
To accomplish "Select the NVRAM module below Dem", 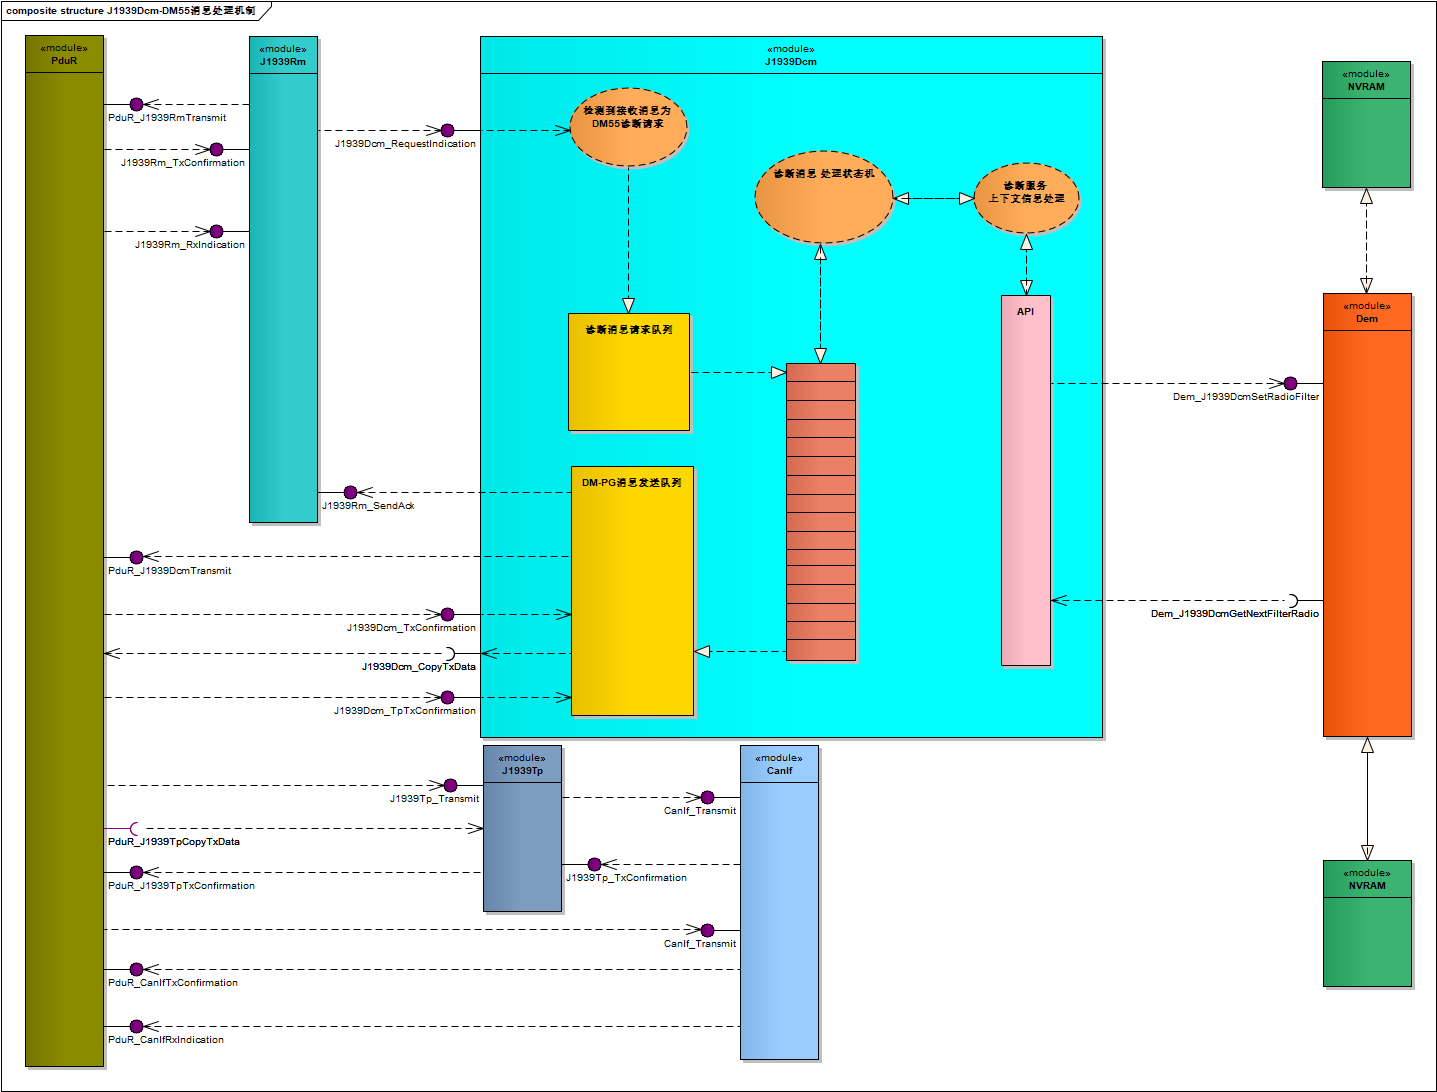I will [1367, 923].
